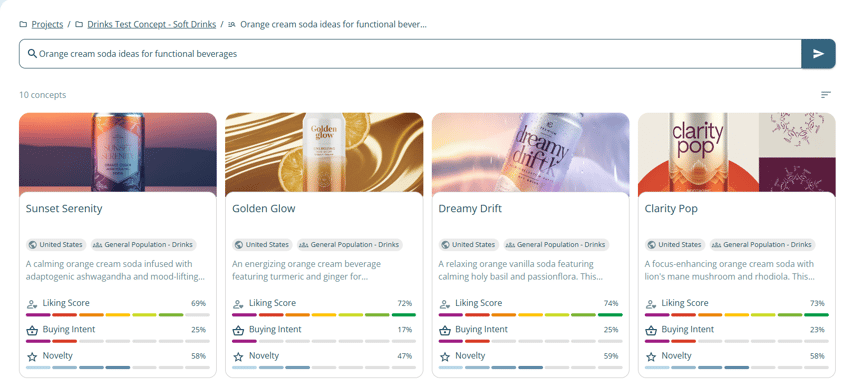The height and width of the screenshot is (387, 852).
Task: Click Dreamy Drift 59% novelty value
Action: point(611,356)
